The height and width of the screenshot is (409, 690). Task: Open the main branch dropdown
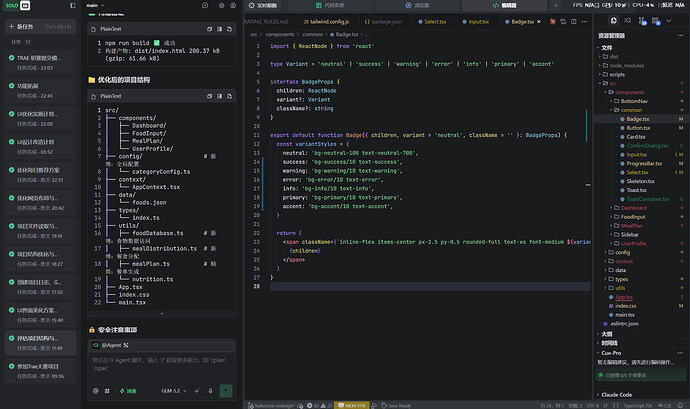(95, 5)
